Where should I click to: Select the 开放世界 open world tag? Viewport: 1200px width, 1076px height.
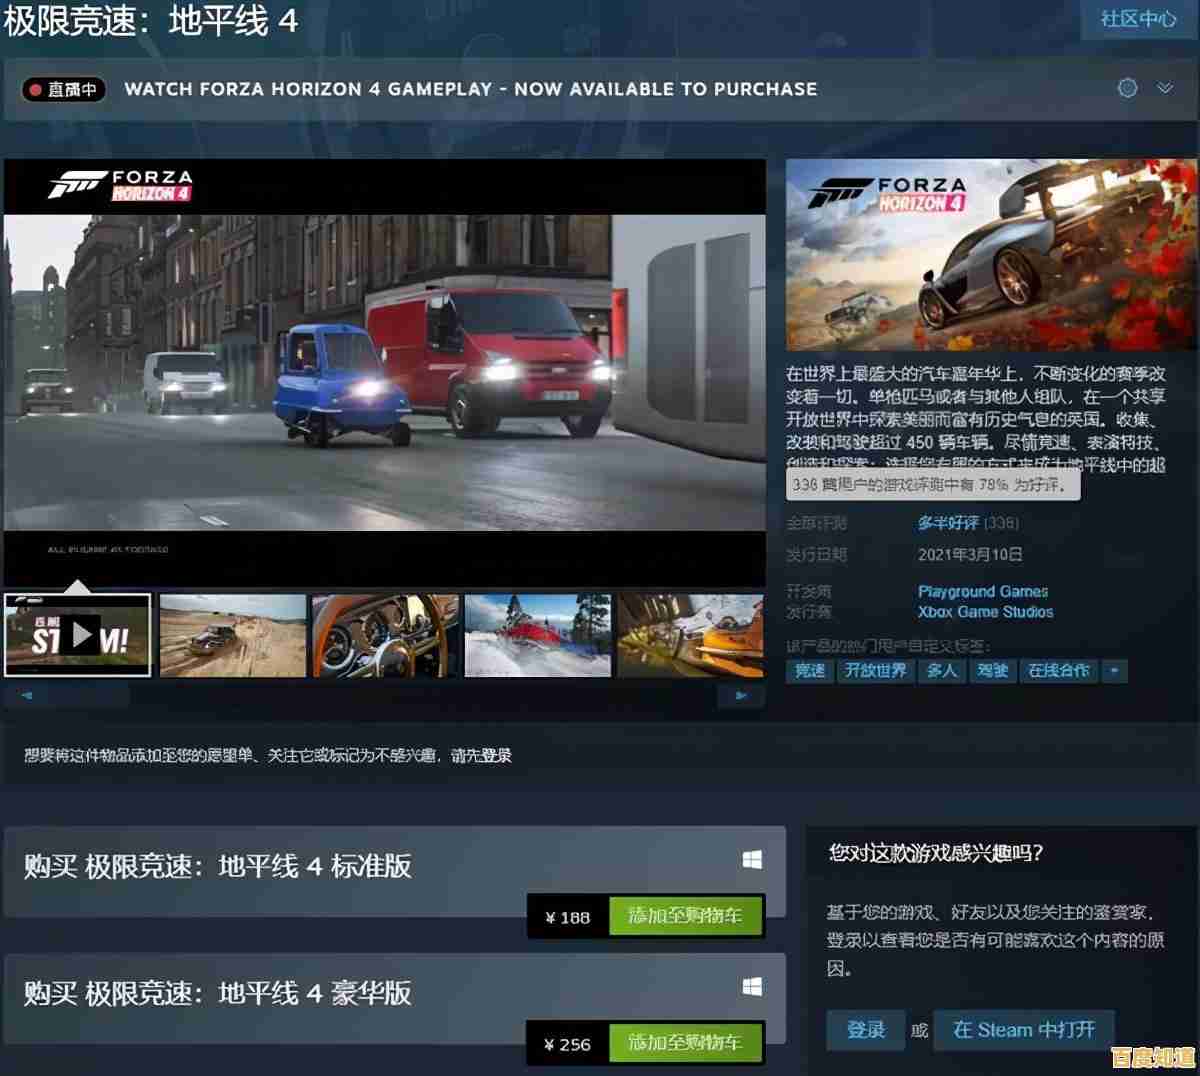[875, 671]
